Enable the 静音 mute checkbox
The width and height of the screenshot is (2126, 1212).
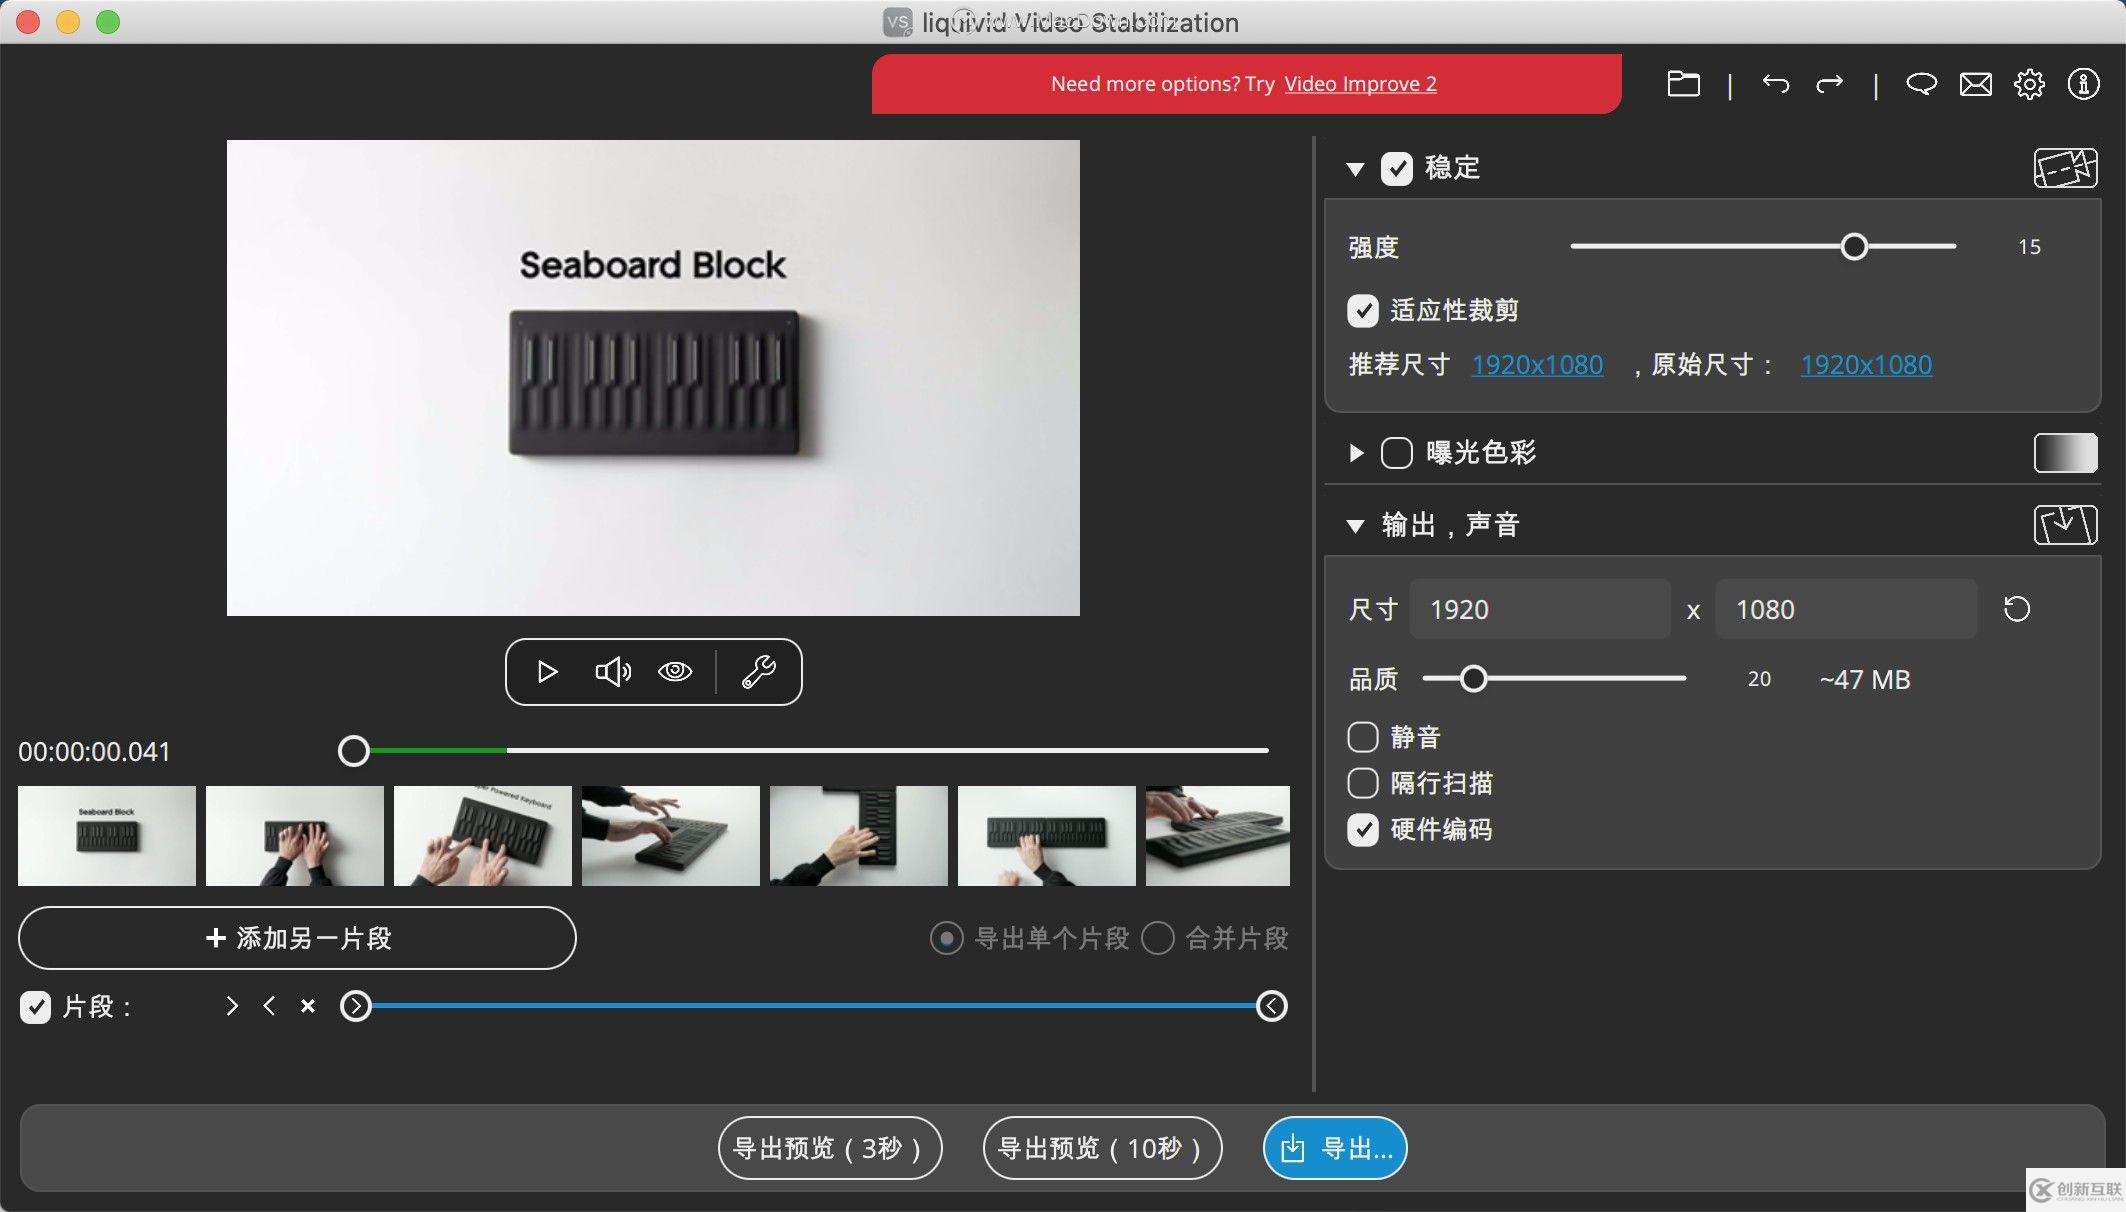coord(1363,738)
